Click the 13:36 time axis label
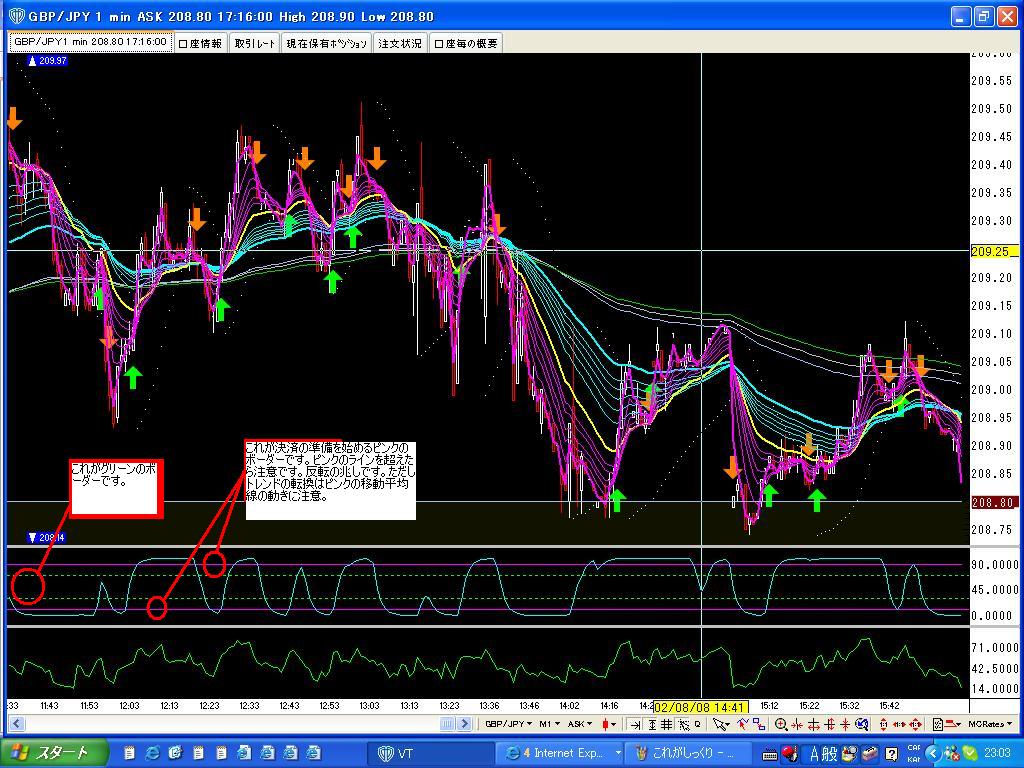1024x768 pixels. tap(489, 706)
